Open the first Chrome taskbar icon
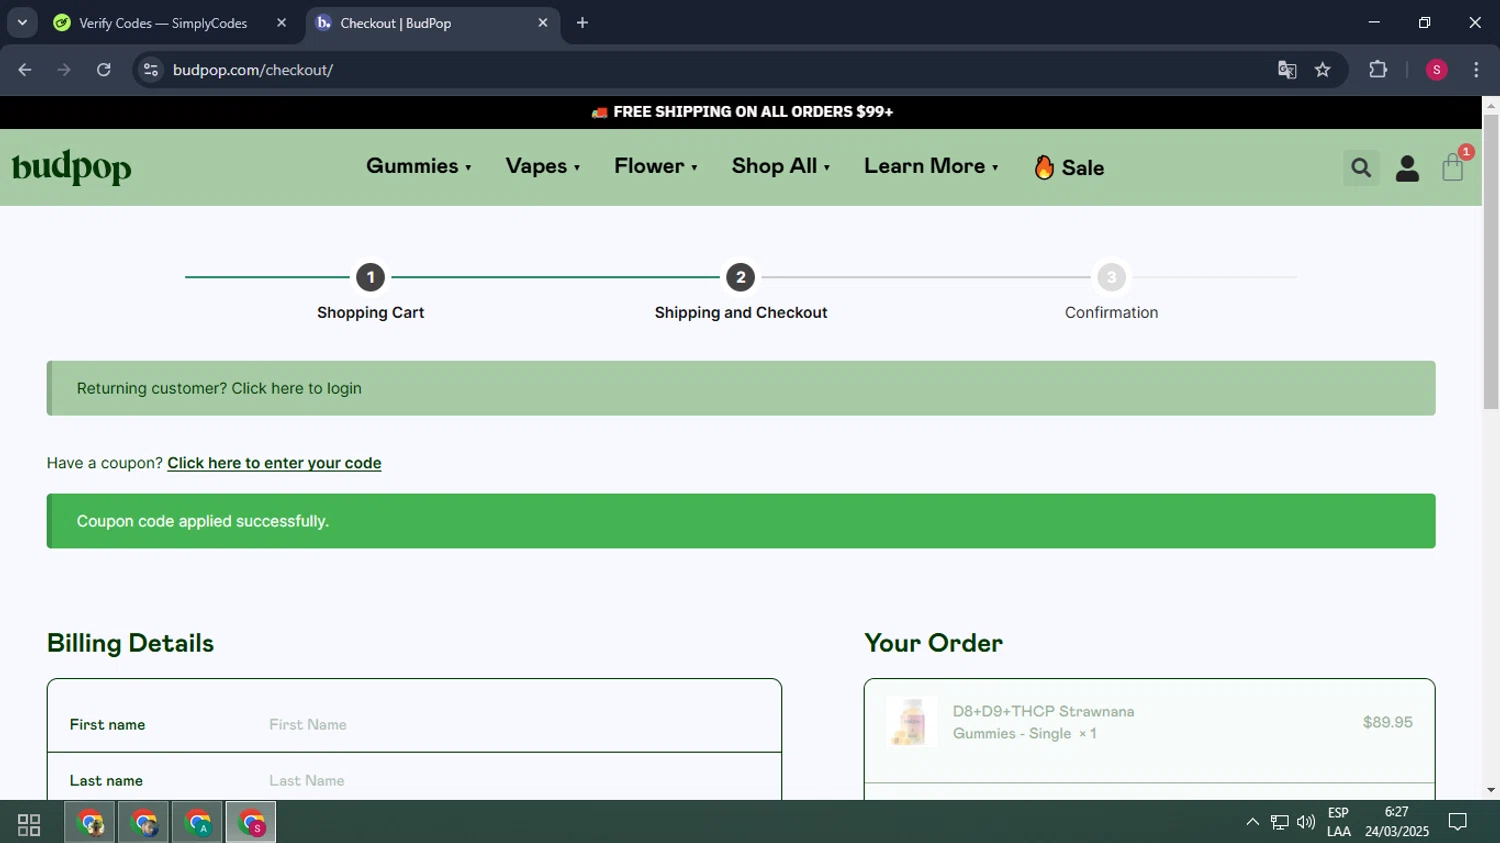The height and width of the screenshot is (843, 1500). (x=90, y=823)
